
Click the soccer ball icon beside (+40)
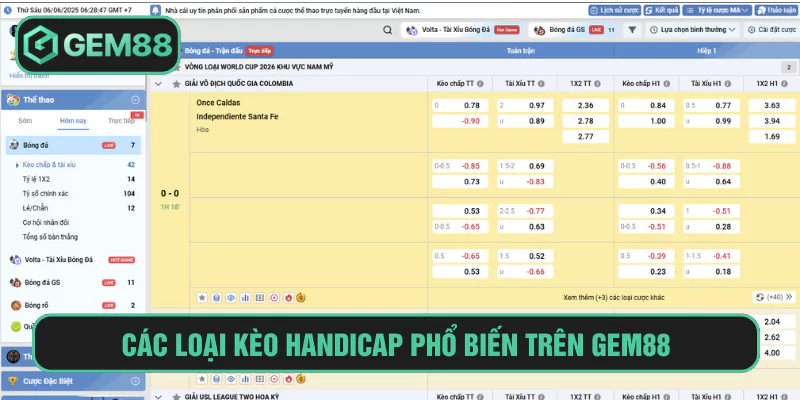coord(760,297)
